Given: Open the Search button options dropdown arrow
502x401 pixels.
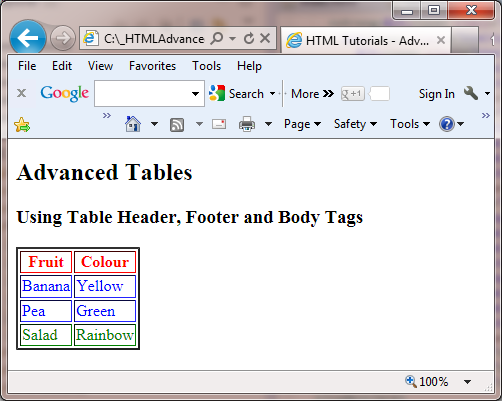Looking at the screenshot, I should (x=272, y=94).
